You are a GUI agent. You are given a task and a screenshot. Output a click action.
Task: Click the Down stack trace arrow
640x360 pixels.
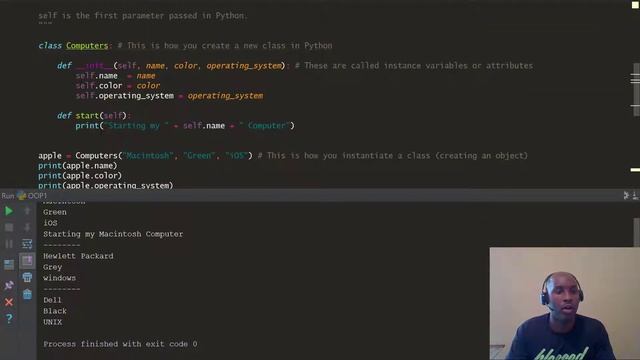27,228
